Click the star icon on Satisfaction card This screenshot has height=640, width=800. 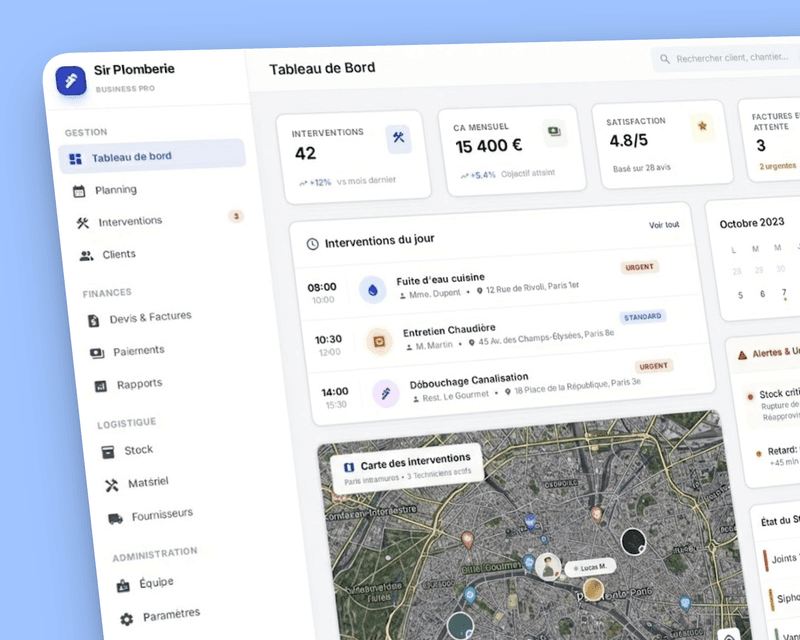[x=702, y=126]
